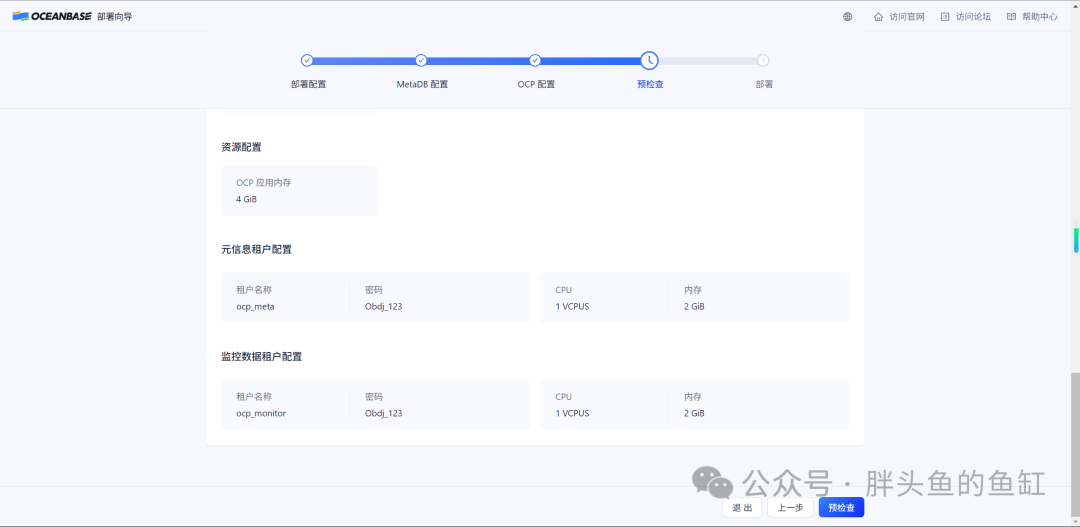Screen dimensions: 1080x527
Task: Go back with the 上一步 button
Action: 790,508
